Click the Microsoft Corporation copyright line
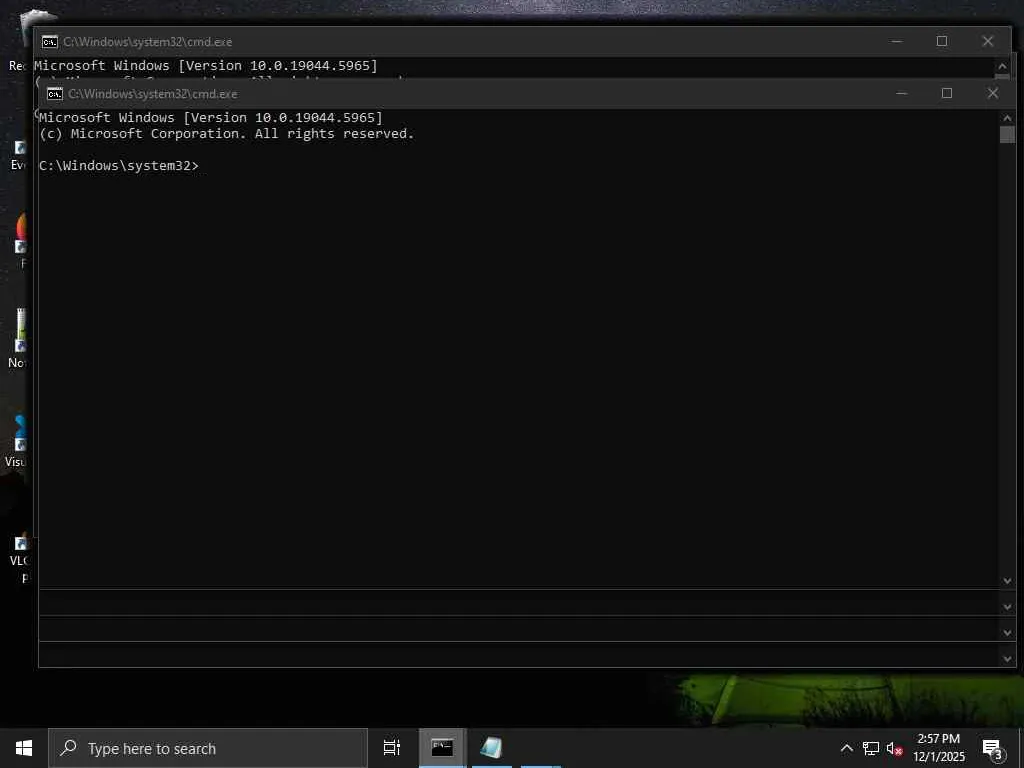Viewport: 1024px width, 768px height. coord(227,134)
